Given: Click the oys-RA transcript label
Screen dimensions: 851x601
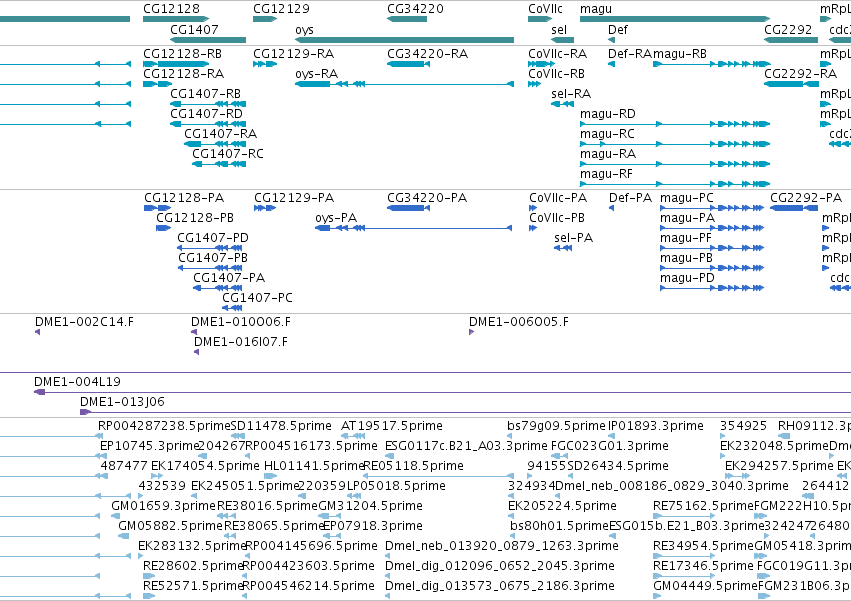Looking at the screenshot, I should tap(316, 74).
